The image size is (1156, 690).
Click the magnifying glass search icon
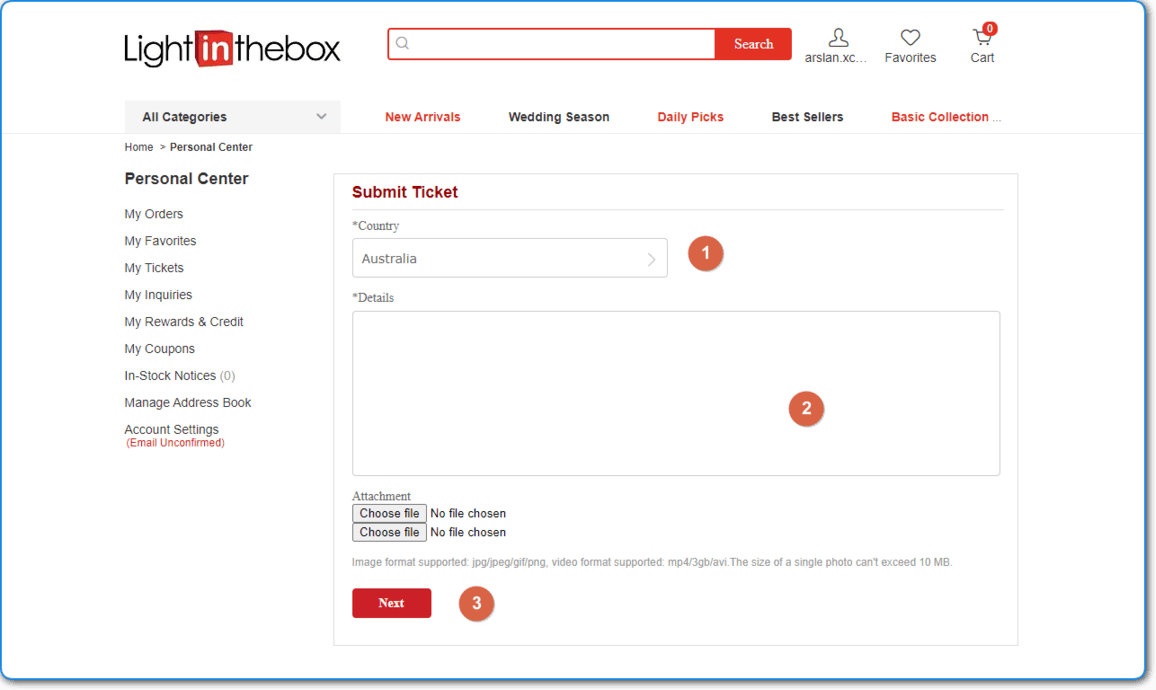pos(402,43)
